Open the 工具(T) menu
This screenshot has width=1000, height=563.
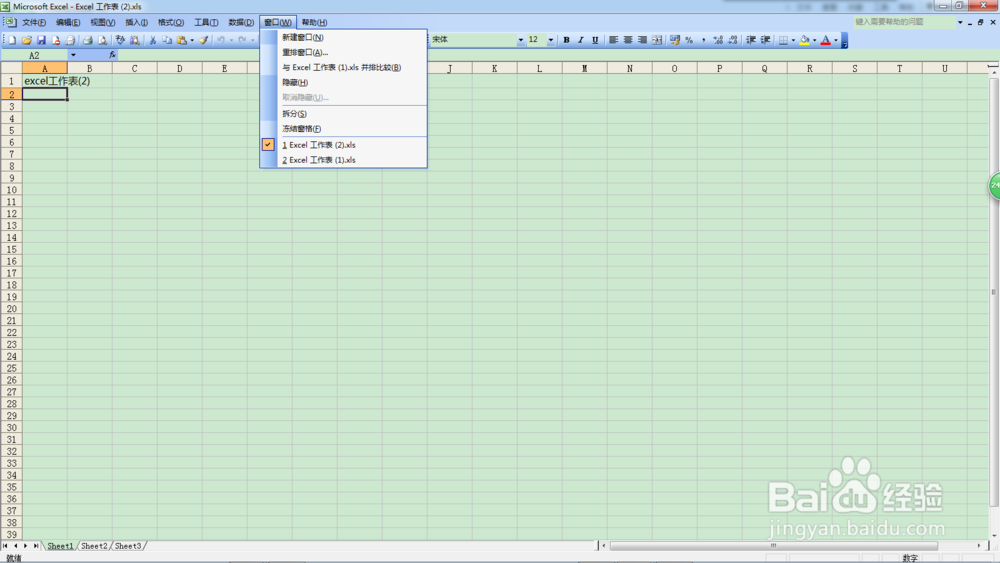click(206, 22)
